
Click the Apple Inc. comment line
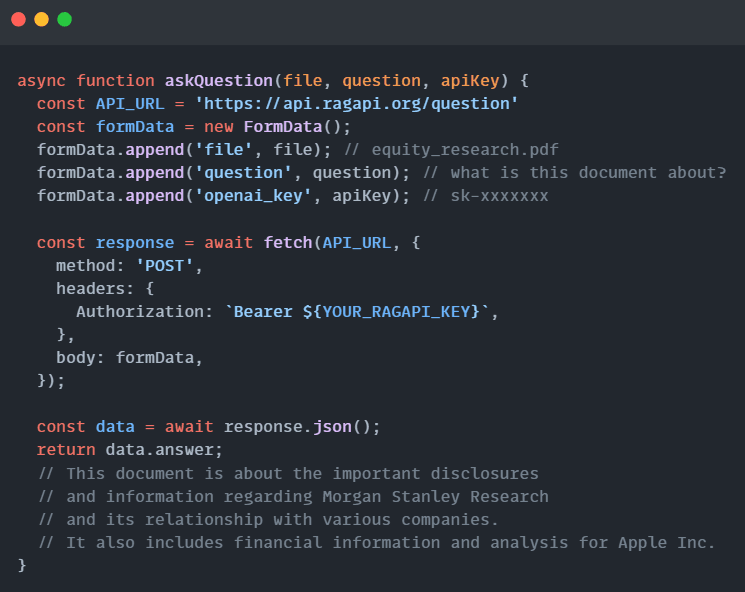click(x=377, y=543)
